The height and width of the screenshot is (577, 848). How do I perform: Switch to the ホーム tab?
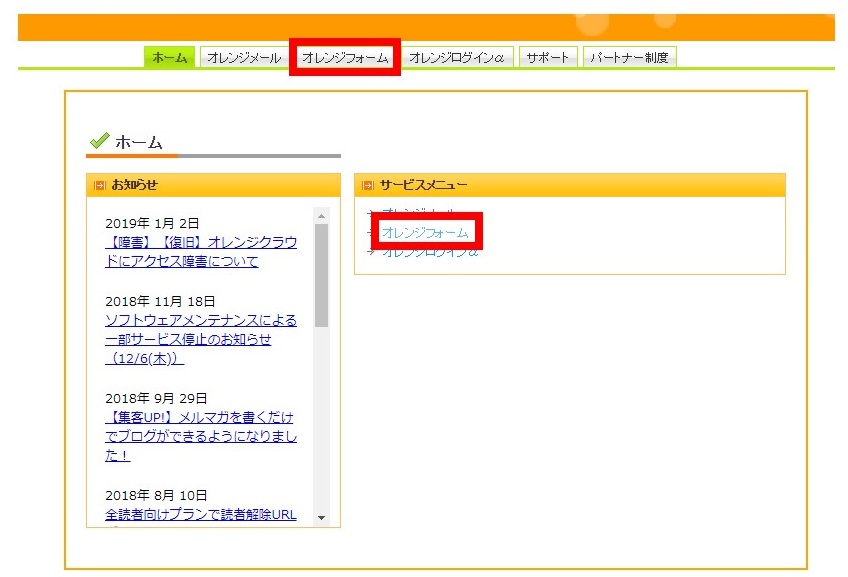[169, 58]
